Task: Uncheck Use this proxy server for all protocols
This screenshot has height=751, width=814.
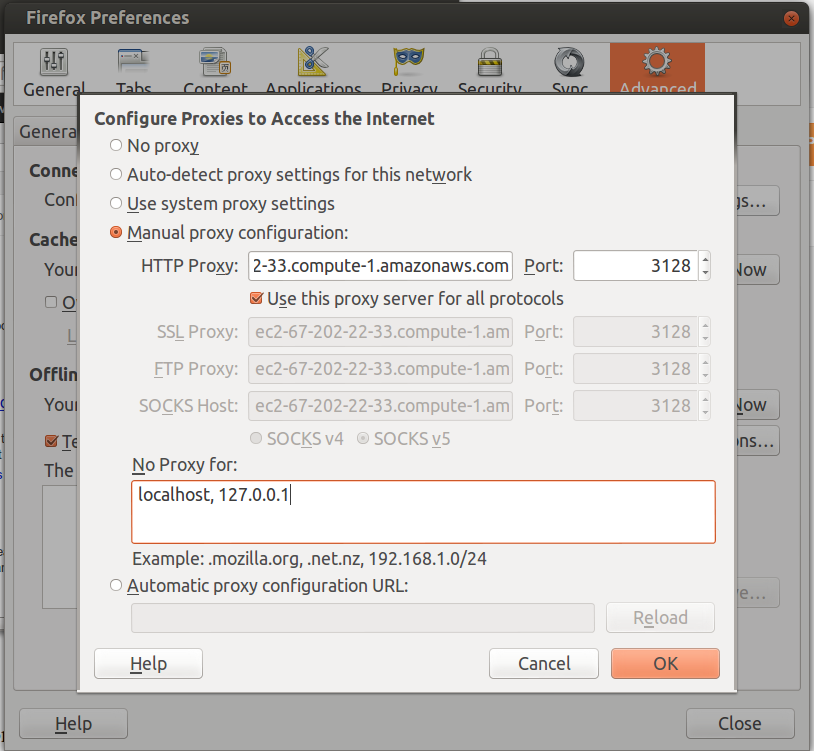Action: [256, 298]
